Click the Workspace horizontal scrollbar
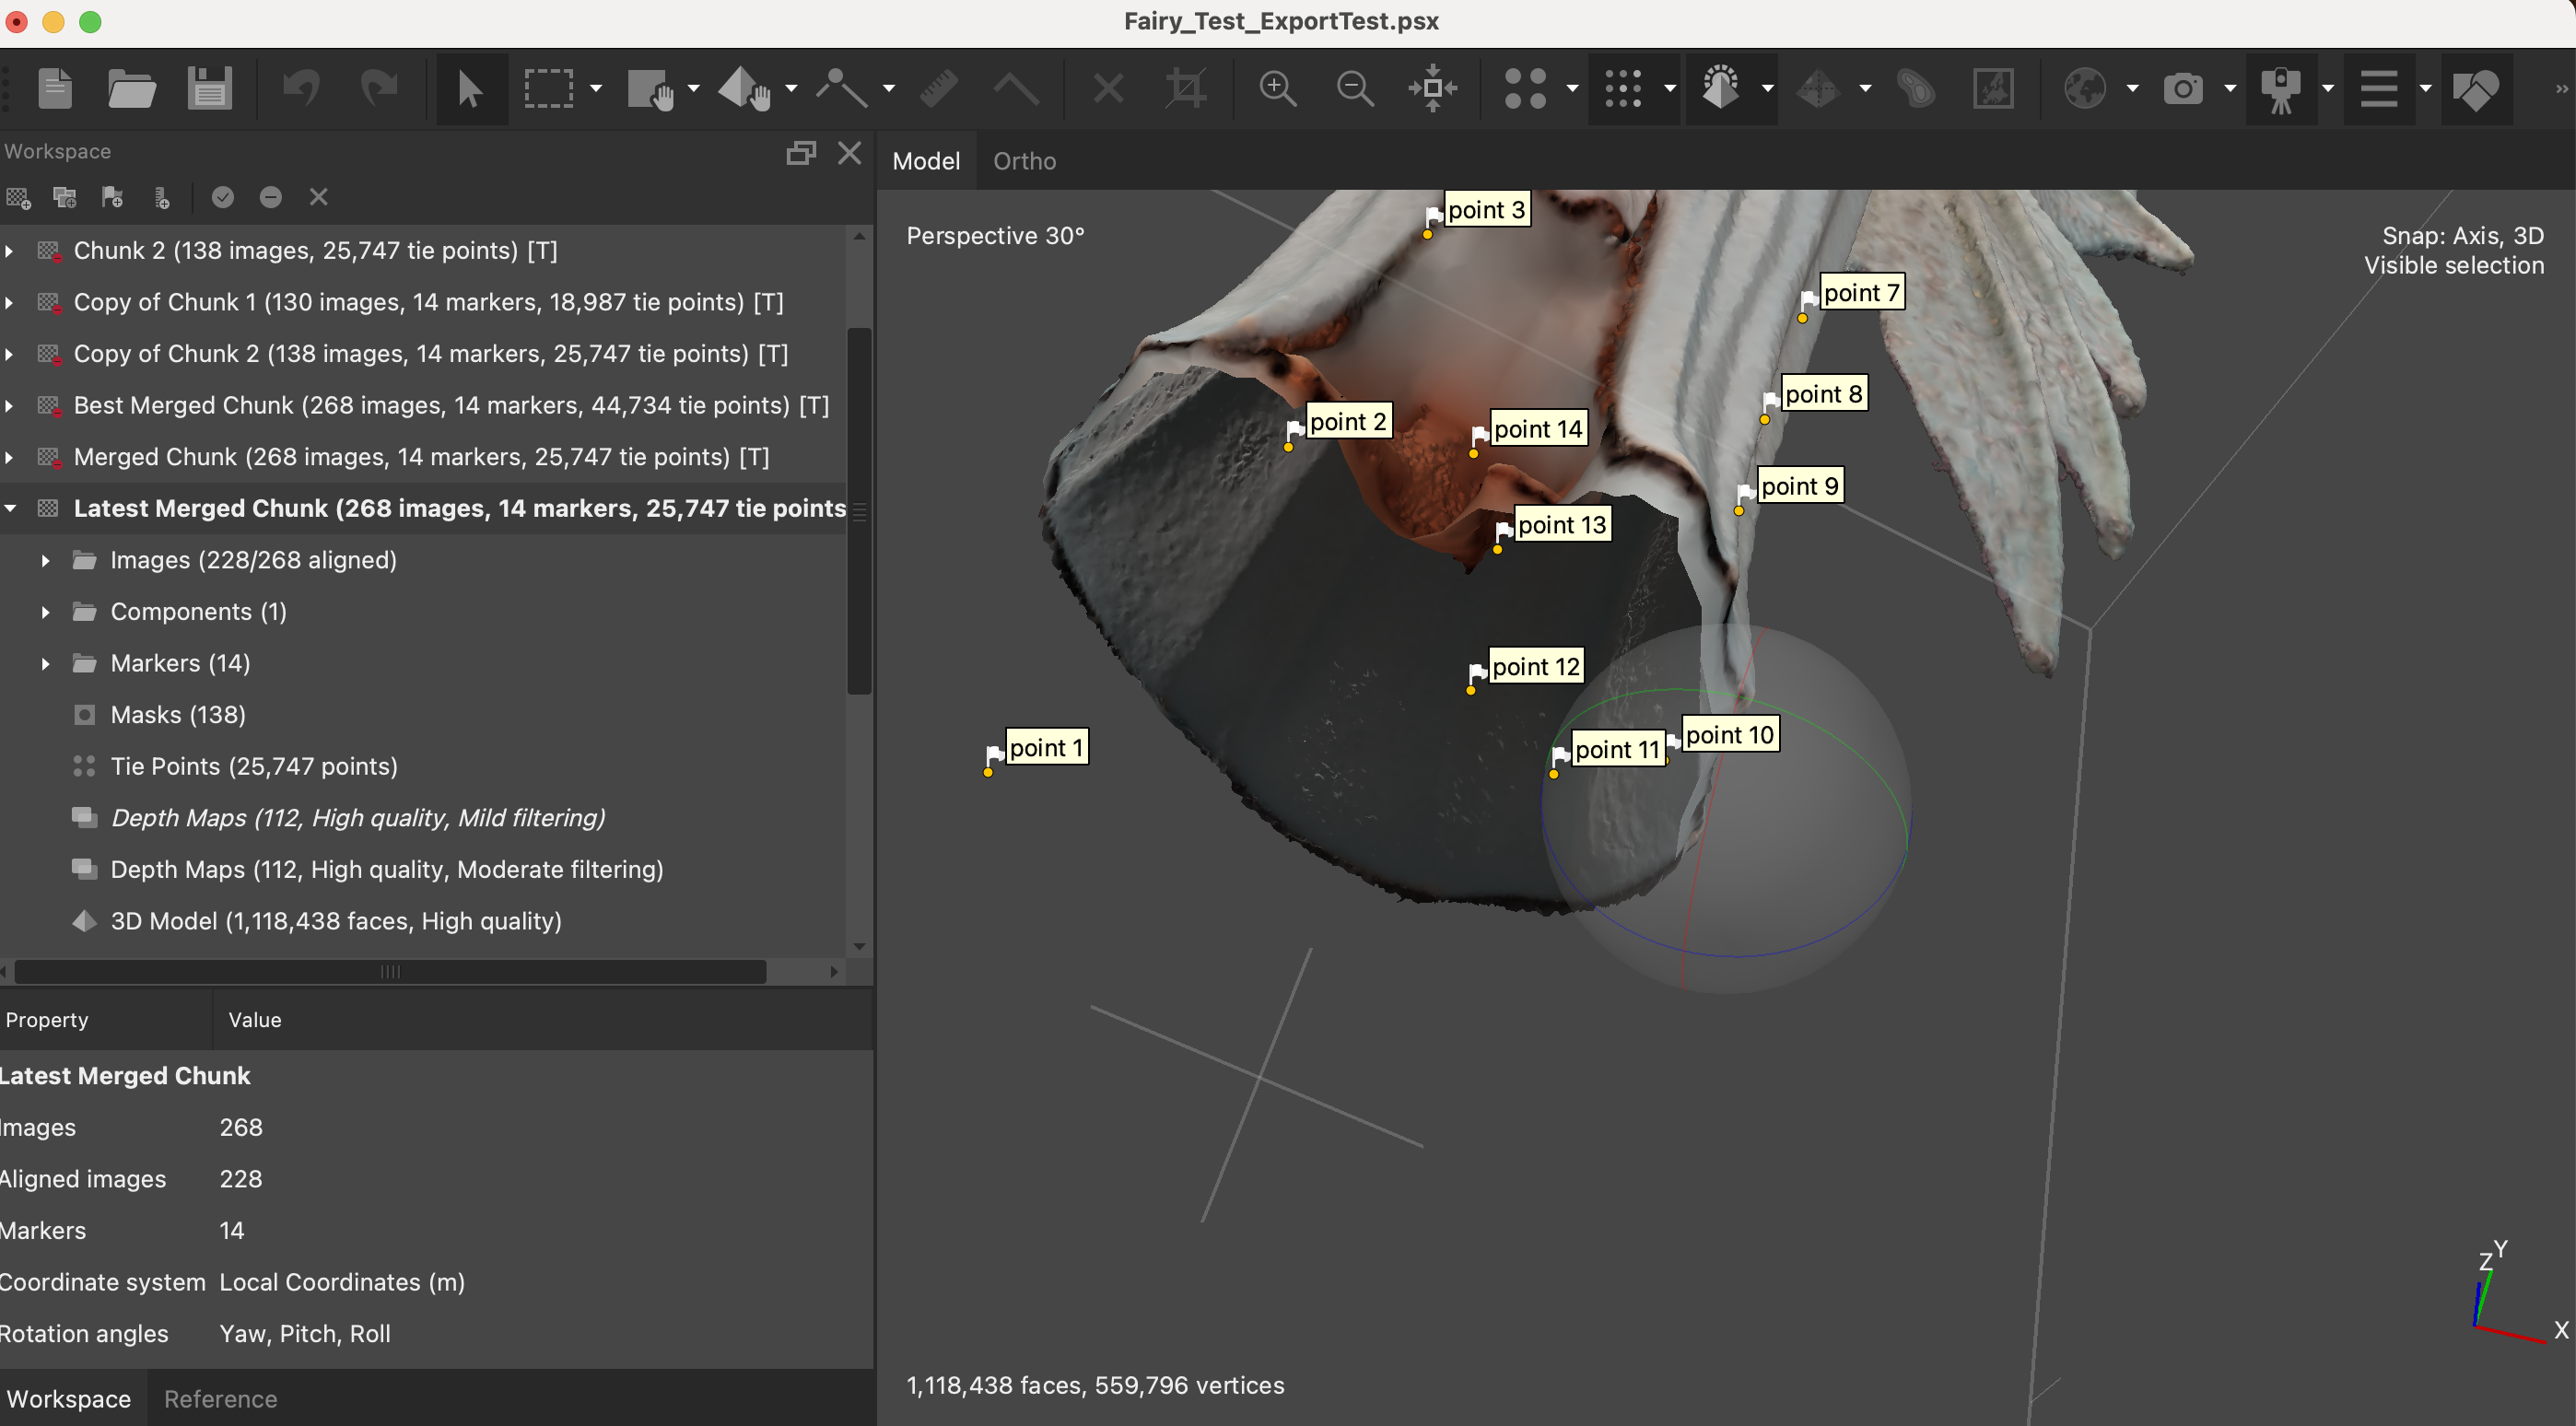 click(x=390, y=972)
